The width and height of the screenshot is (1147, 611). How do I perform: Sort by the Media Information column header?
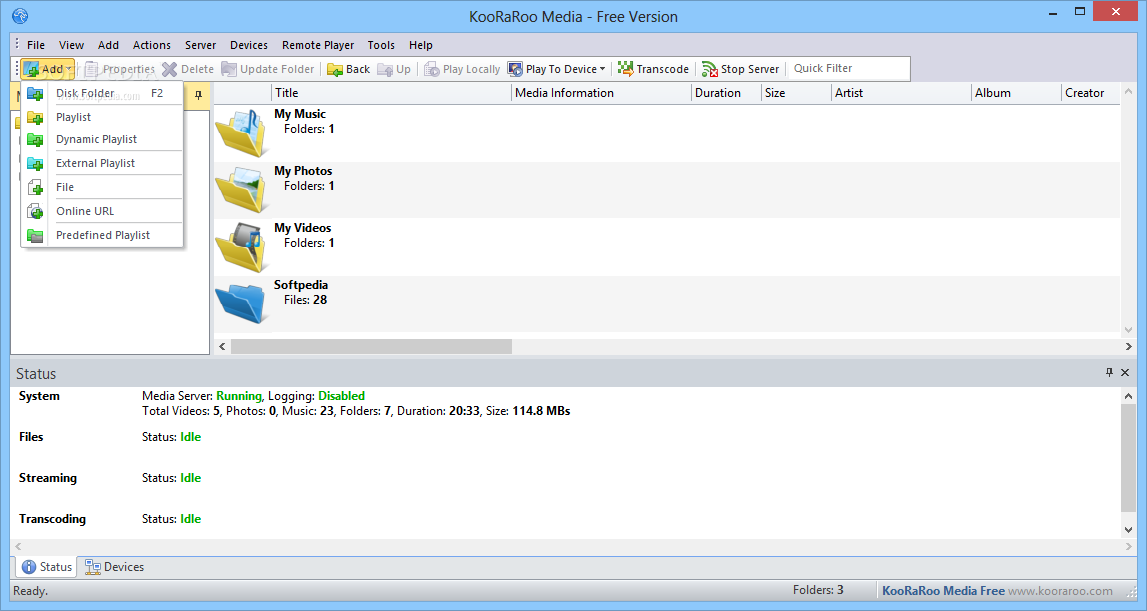[601, 93]
